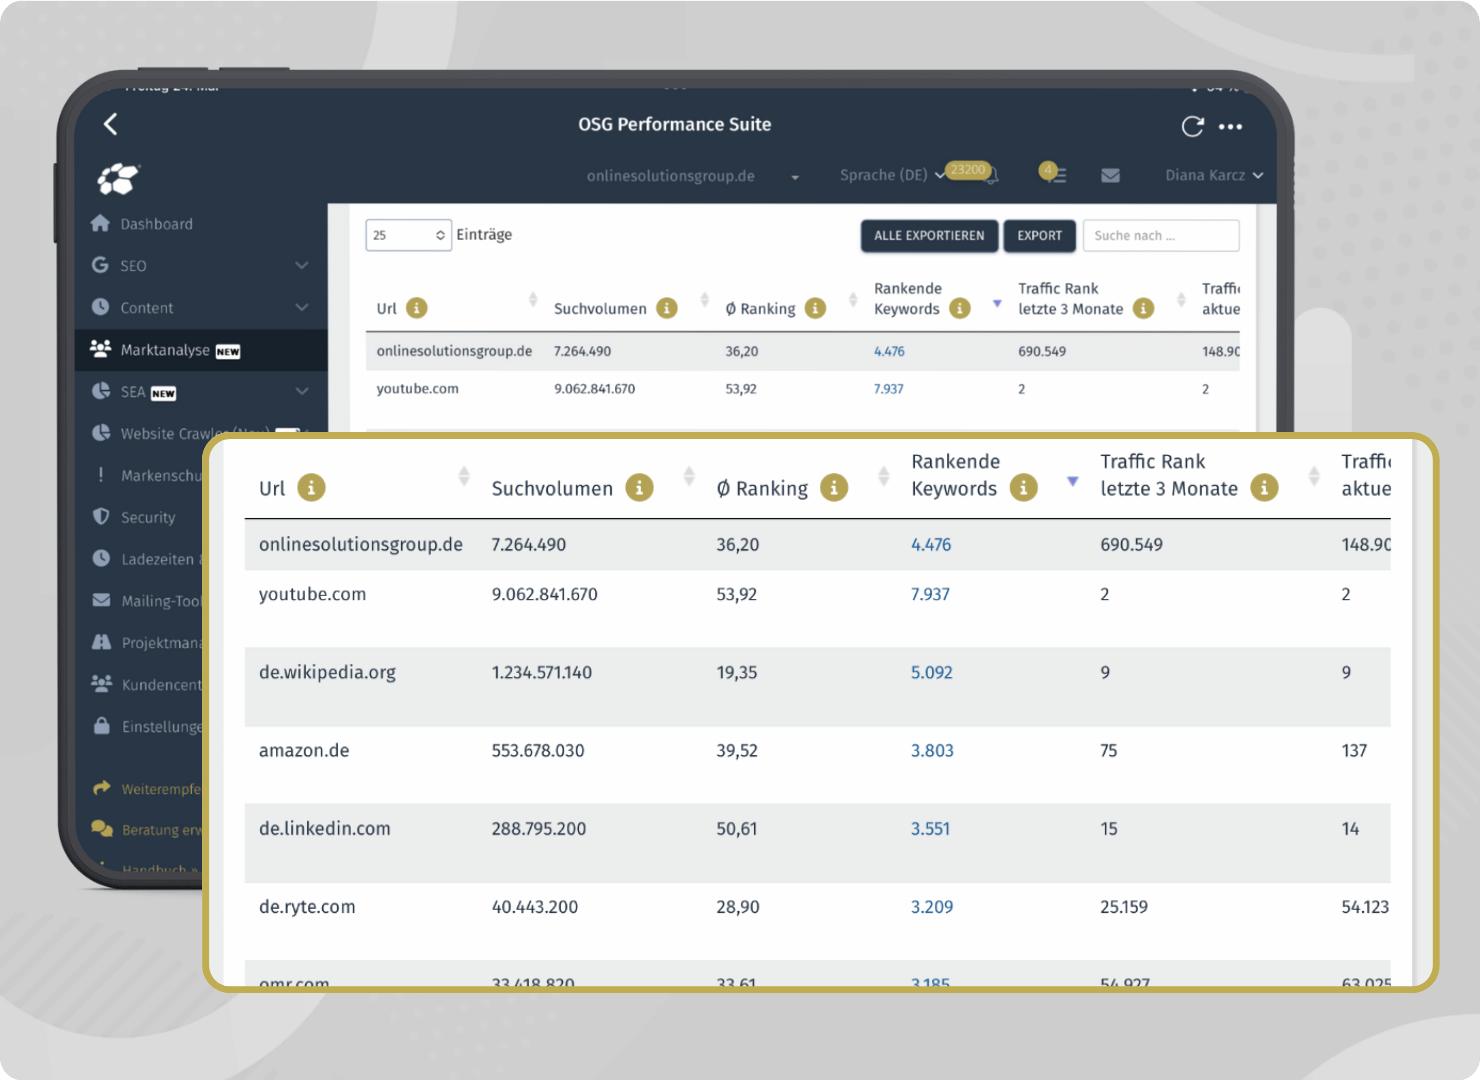Open the Sprache (DE) language dropdown
Screen dimensions: 1480x1080
892,175
